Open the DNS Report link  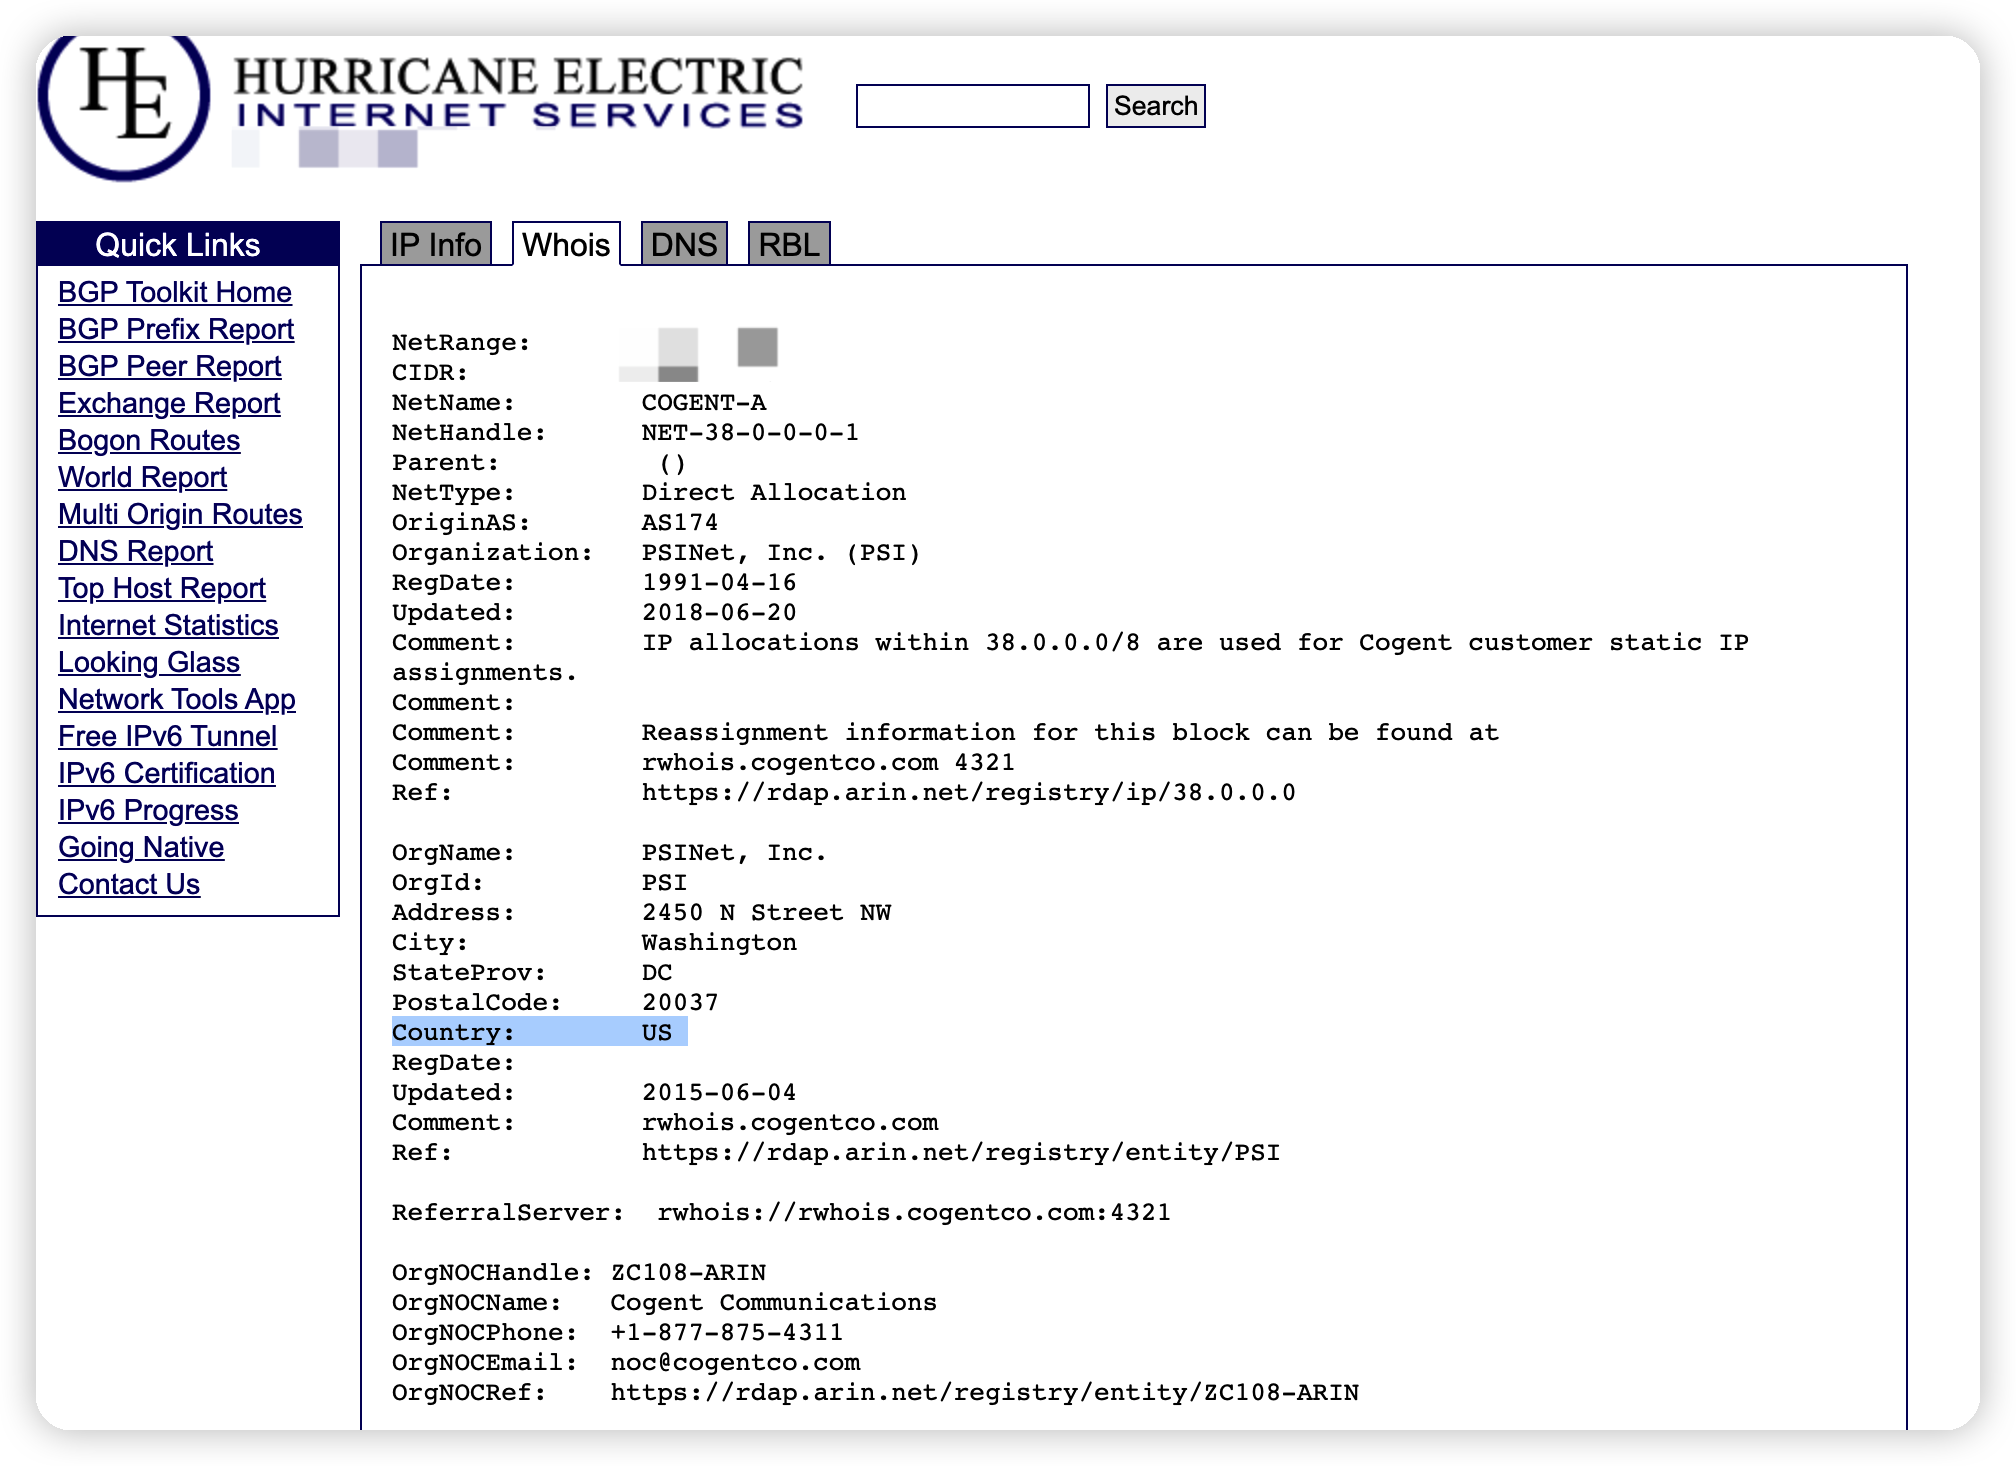coord(135,551)
